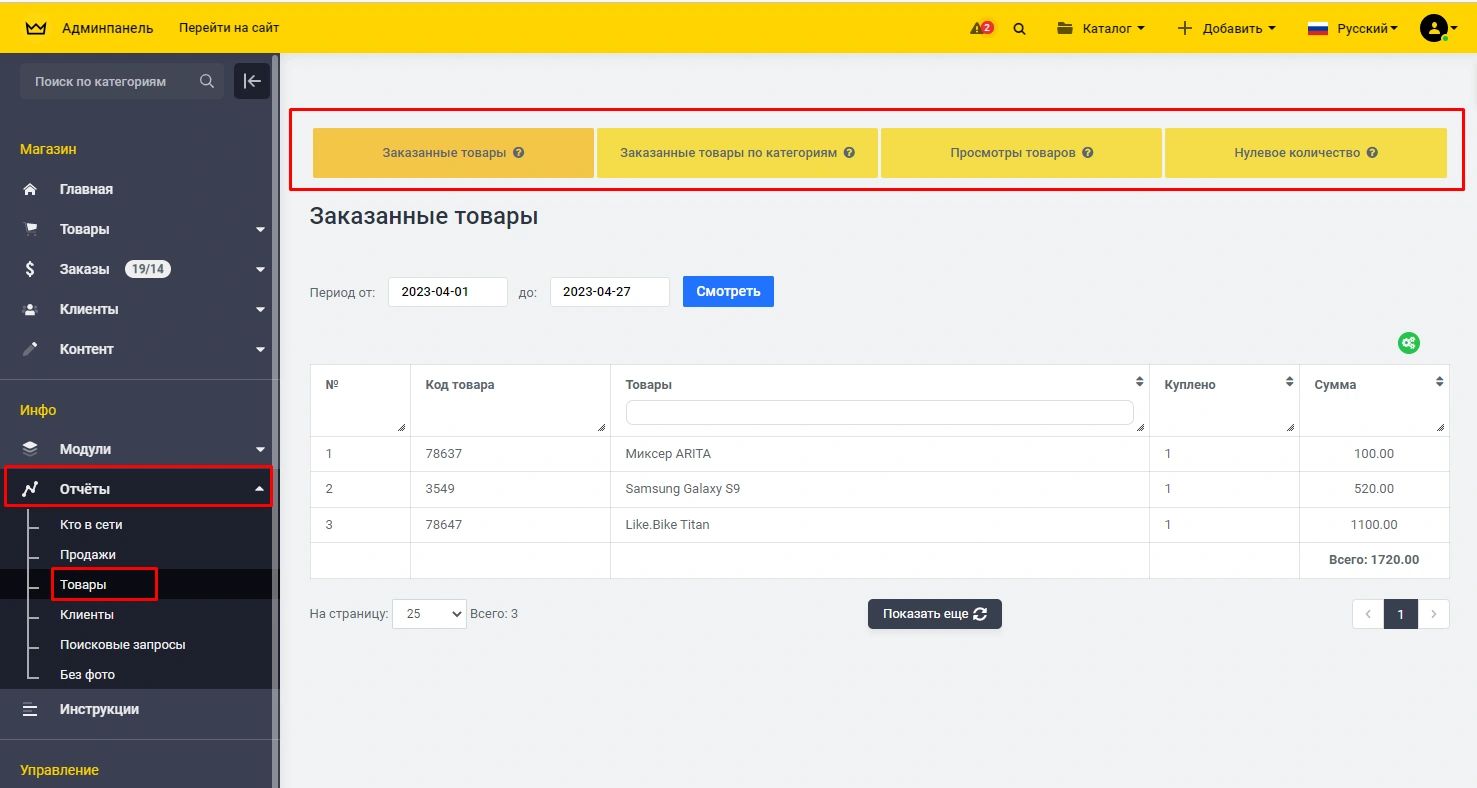Sort table by the Сумма column
1477x788 pixels.
pyautogui.click(x=1439, y=382)
